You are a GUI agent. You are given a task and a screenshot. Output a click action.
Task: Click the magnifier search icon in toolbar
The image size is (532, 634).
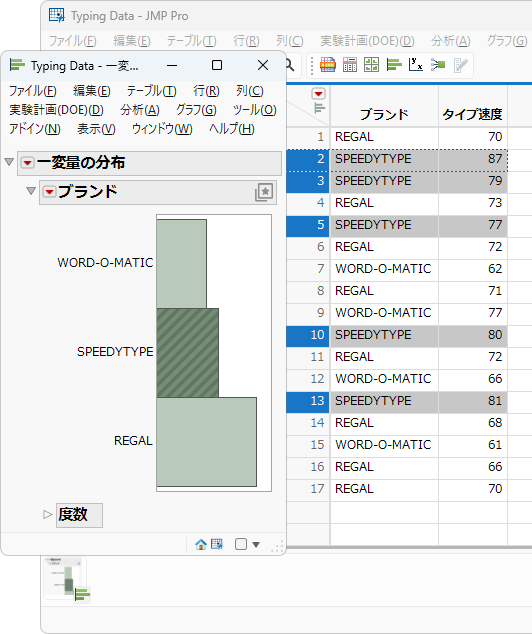[x=289, y=65]
